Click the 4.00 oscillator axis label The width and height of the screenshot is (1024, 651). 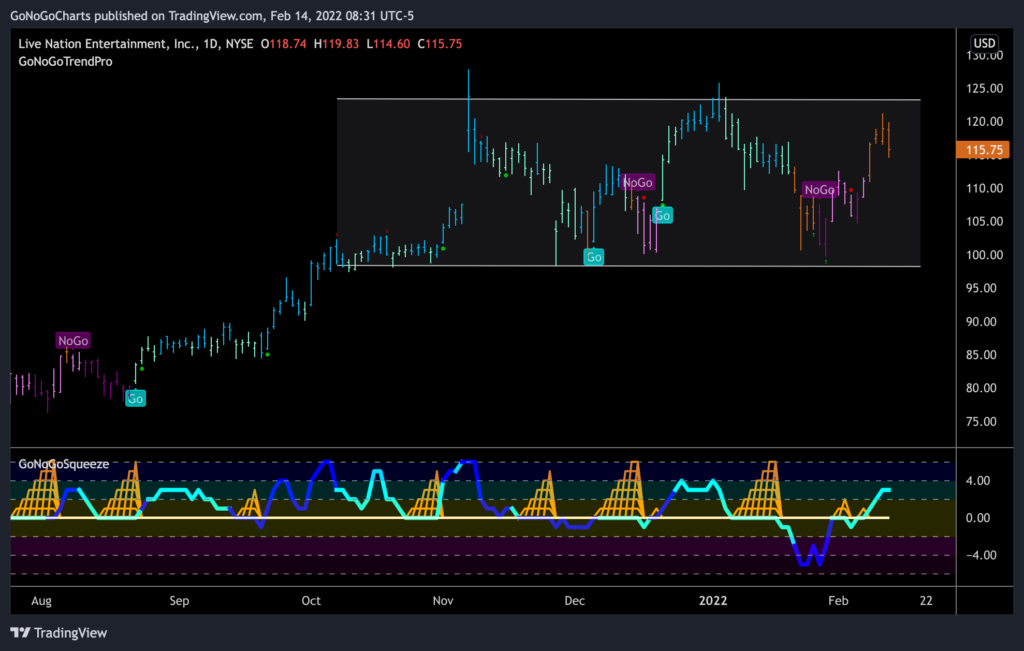978,481
